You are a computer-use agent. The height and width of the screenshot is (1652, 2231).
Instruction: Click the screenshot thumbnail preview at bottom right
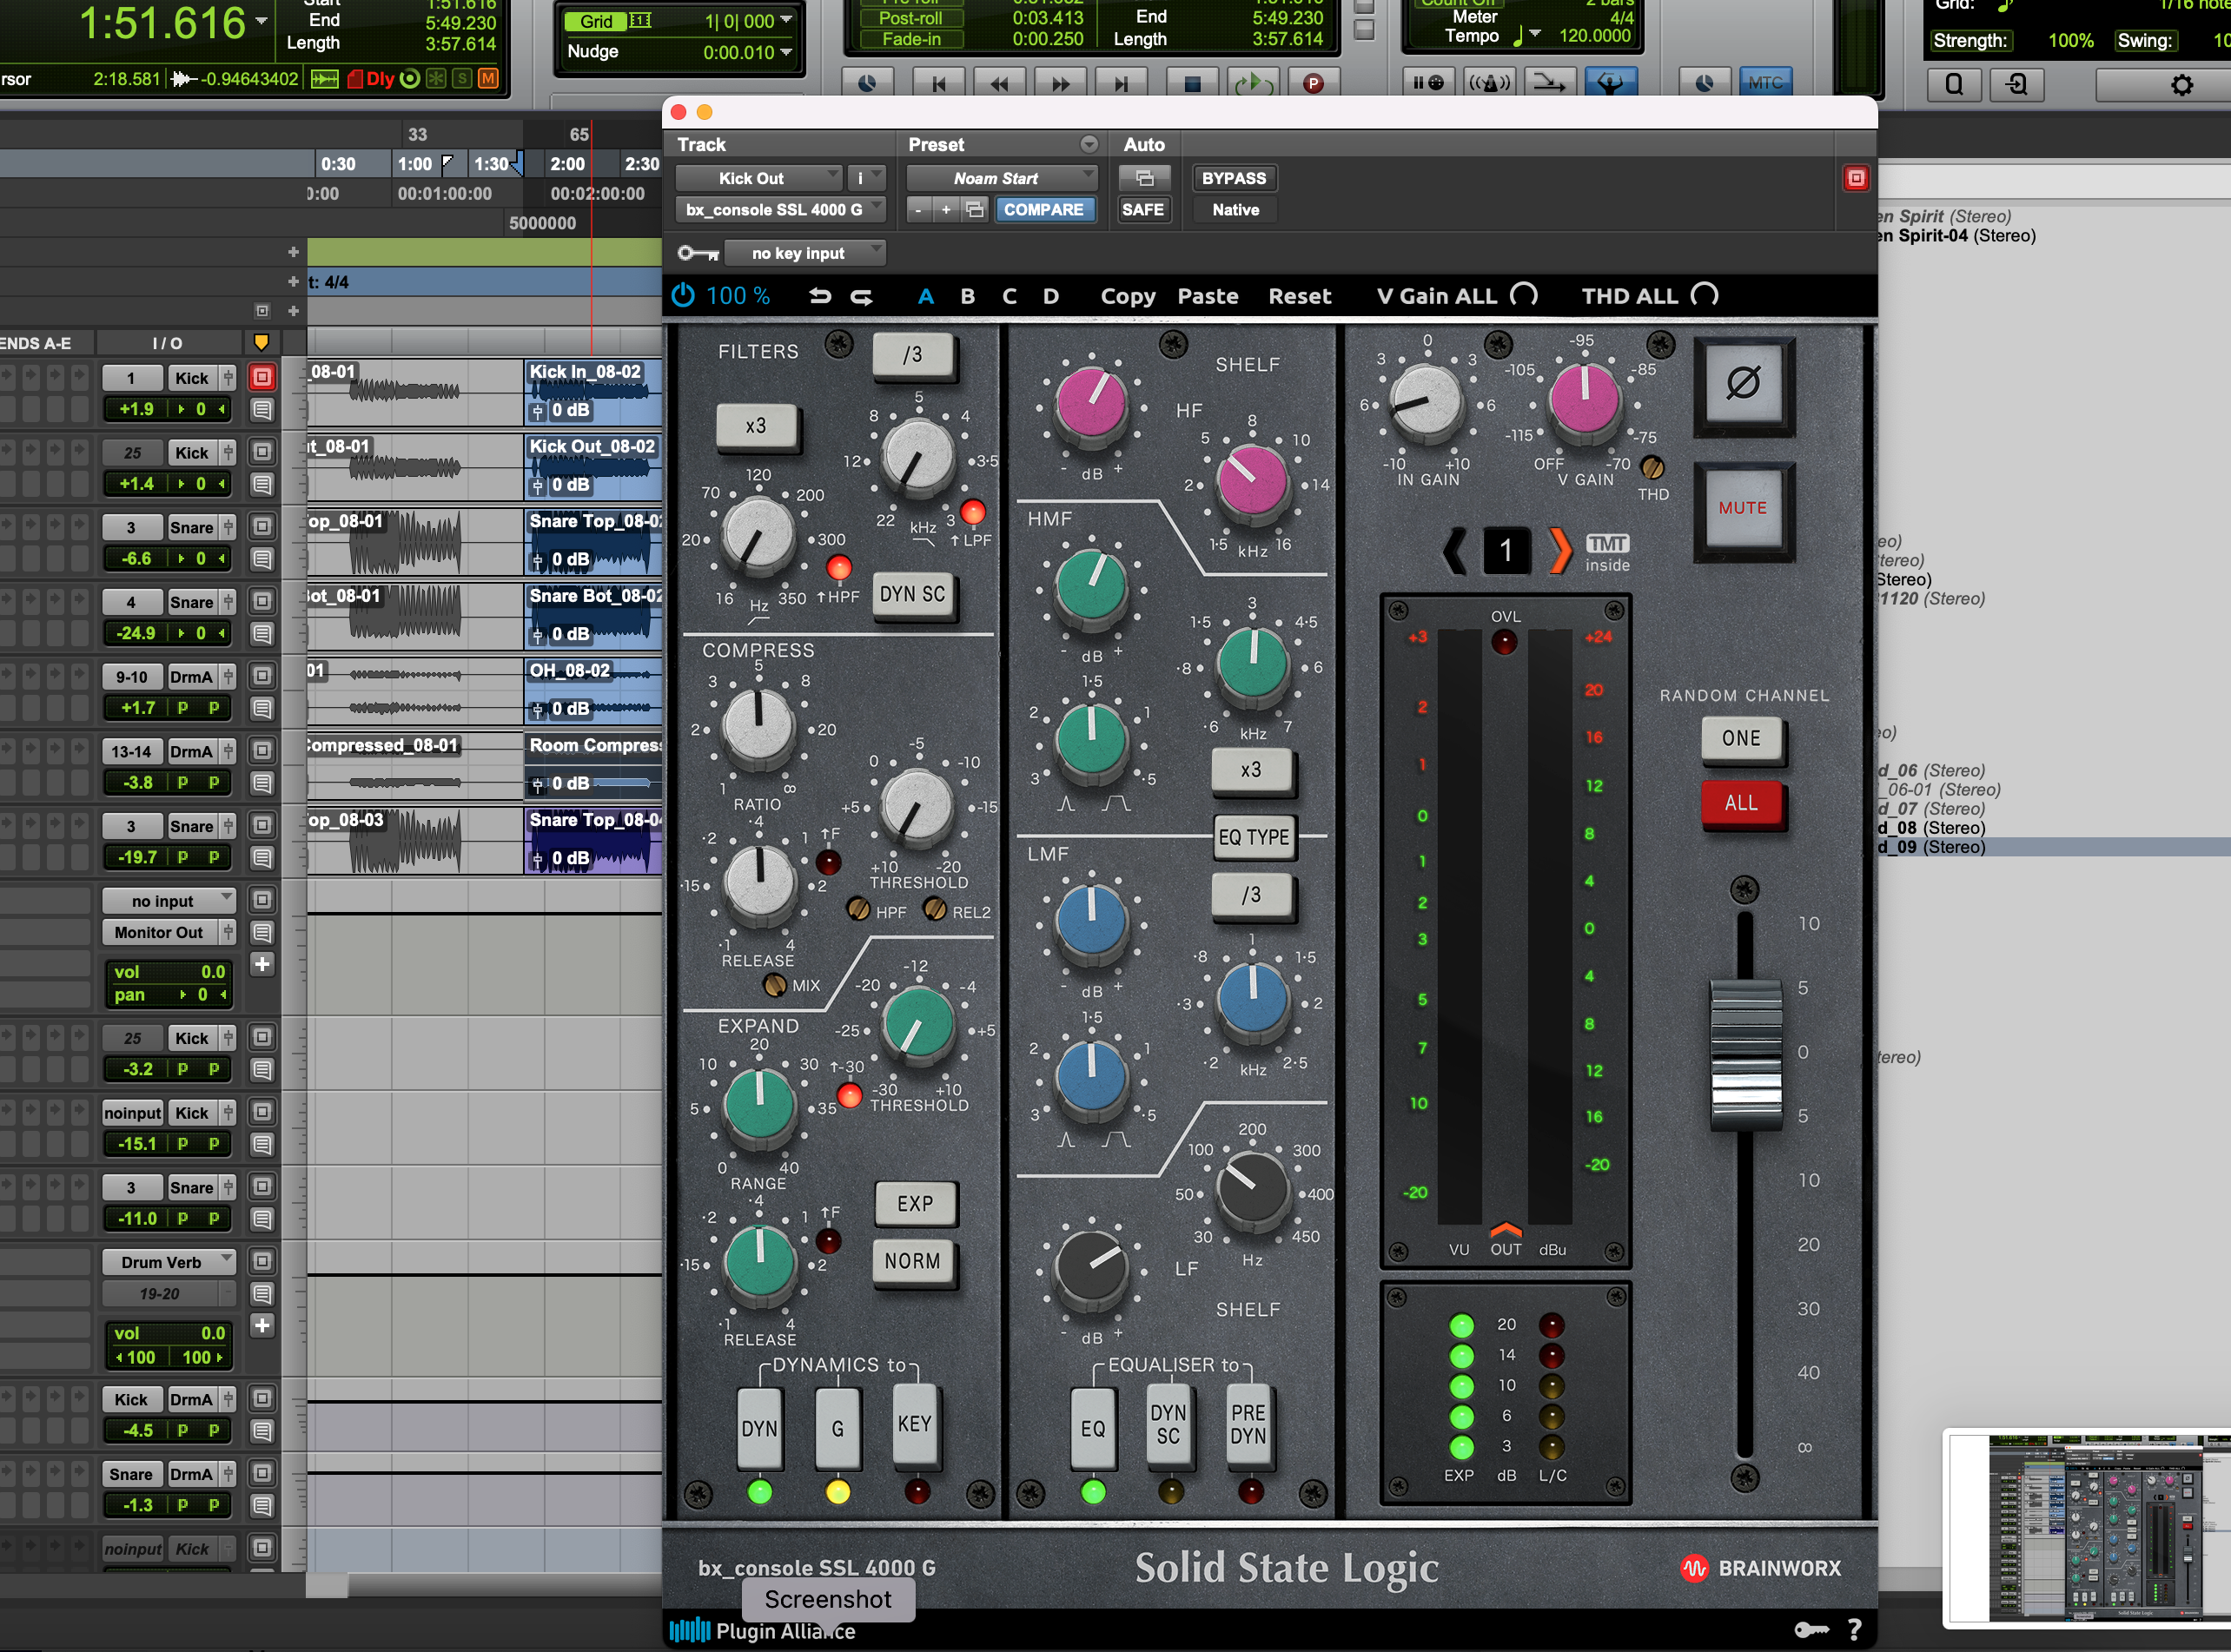(2087, 1528)
